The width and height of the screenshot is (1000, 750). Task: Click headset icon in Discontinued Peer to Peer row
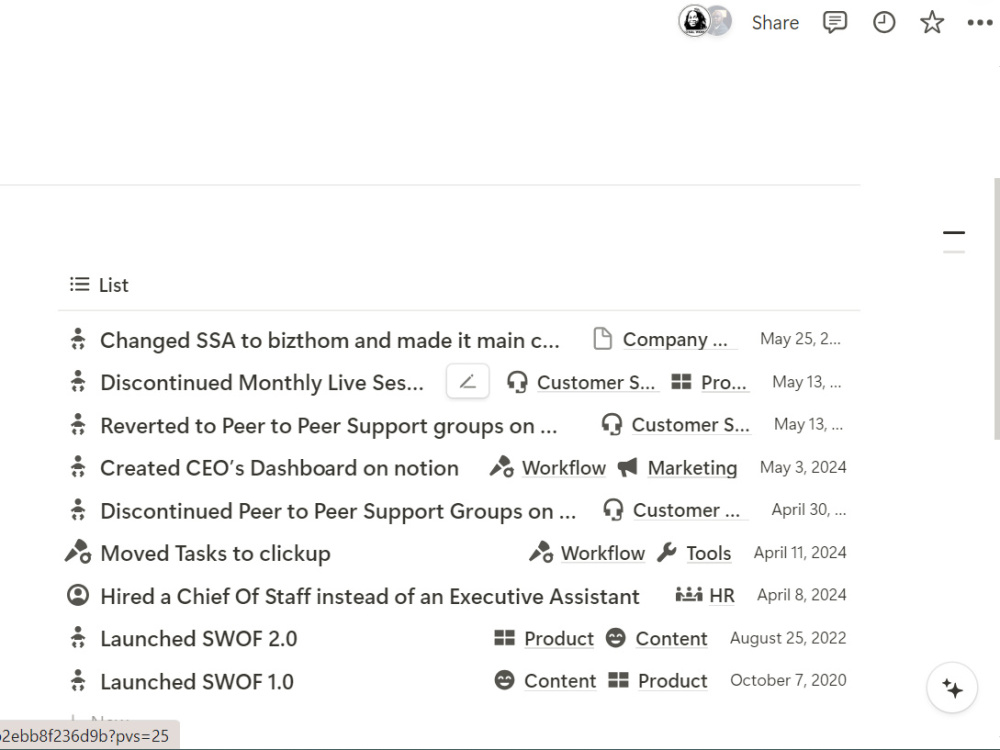[x=613, y=510]
